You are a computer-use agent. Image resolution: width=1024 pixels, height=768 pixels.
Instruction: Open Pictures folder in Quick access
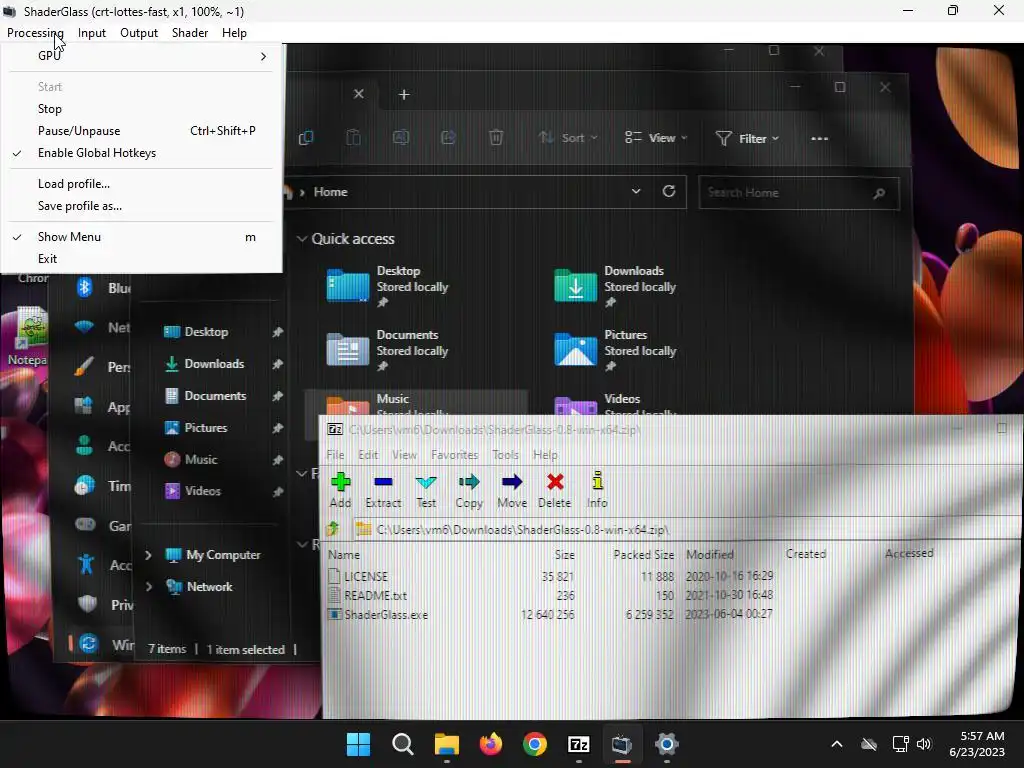pyautogui.click(x=615, y=350)
